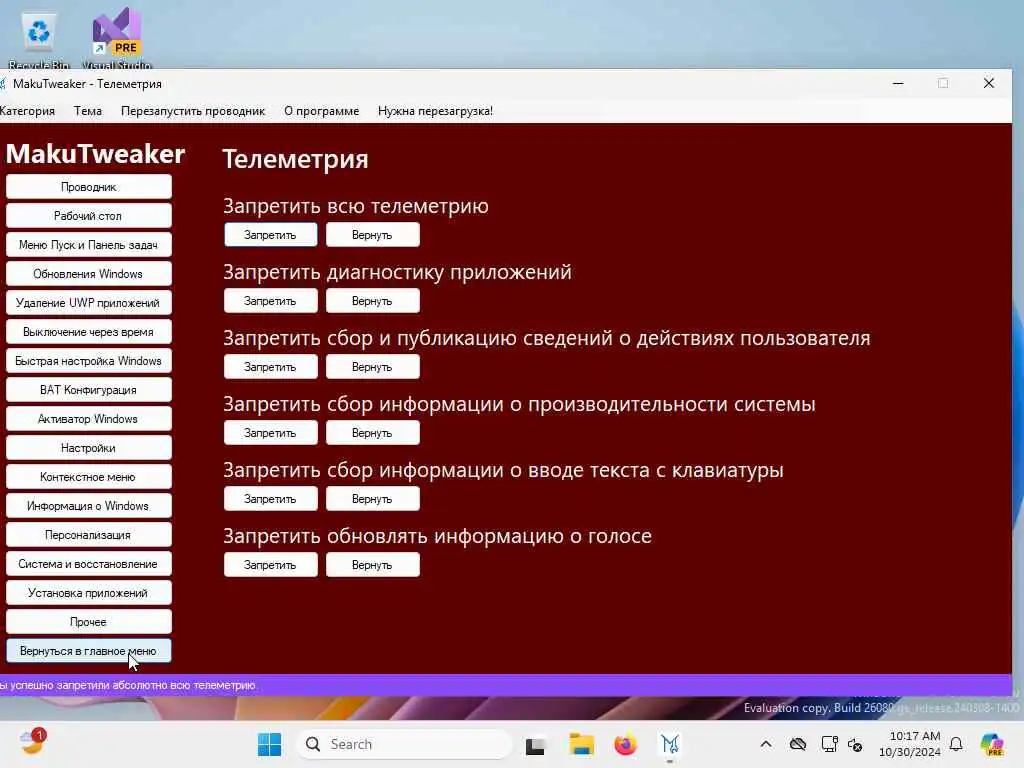This screenshot has height=768, width=1024.
Task: Select the MakuTweaker taskbar icon
Action: point(670,744)
